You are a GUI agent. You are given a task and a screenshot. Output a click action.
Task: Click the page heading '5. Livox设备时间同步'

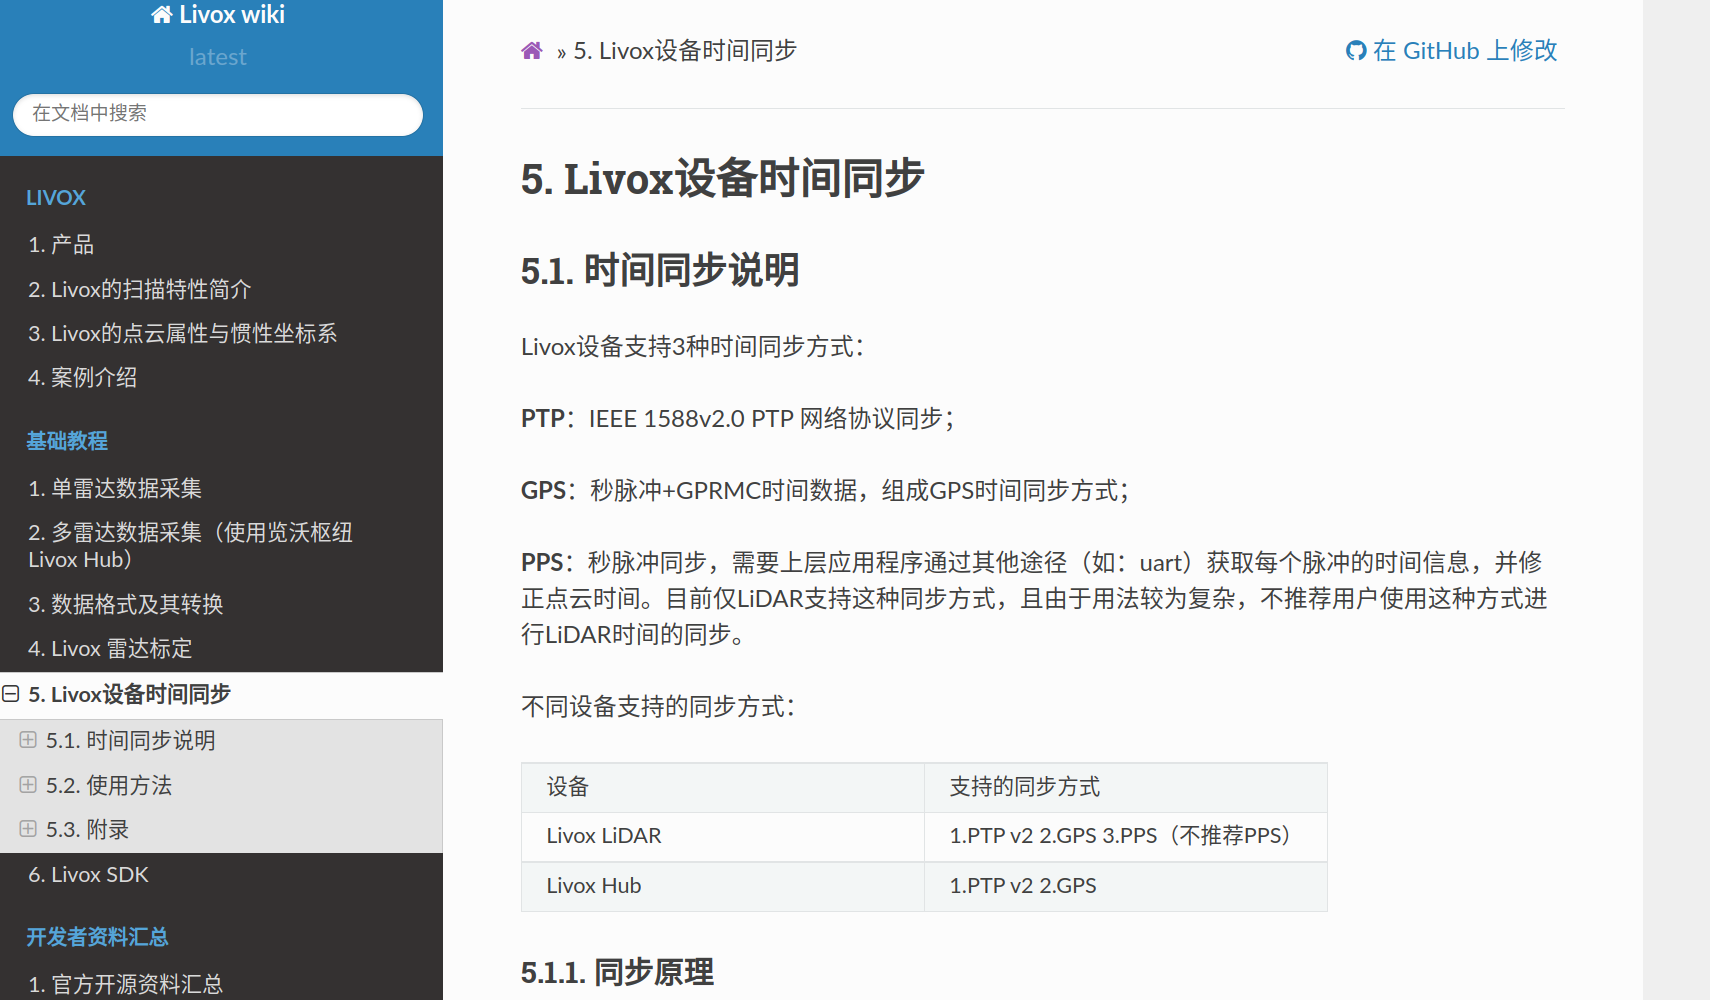coord(723,178)
